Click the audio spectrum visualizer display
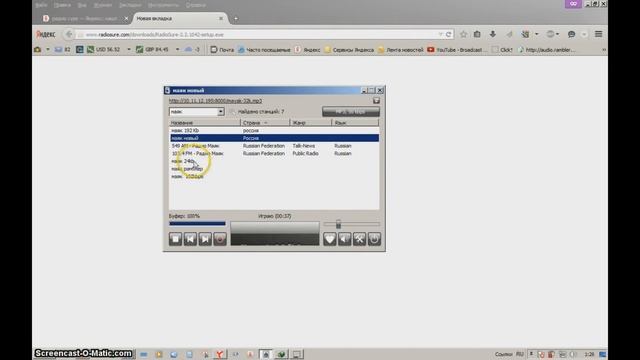 coord(275,233)
